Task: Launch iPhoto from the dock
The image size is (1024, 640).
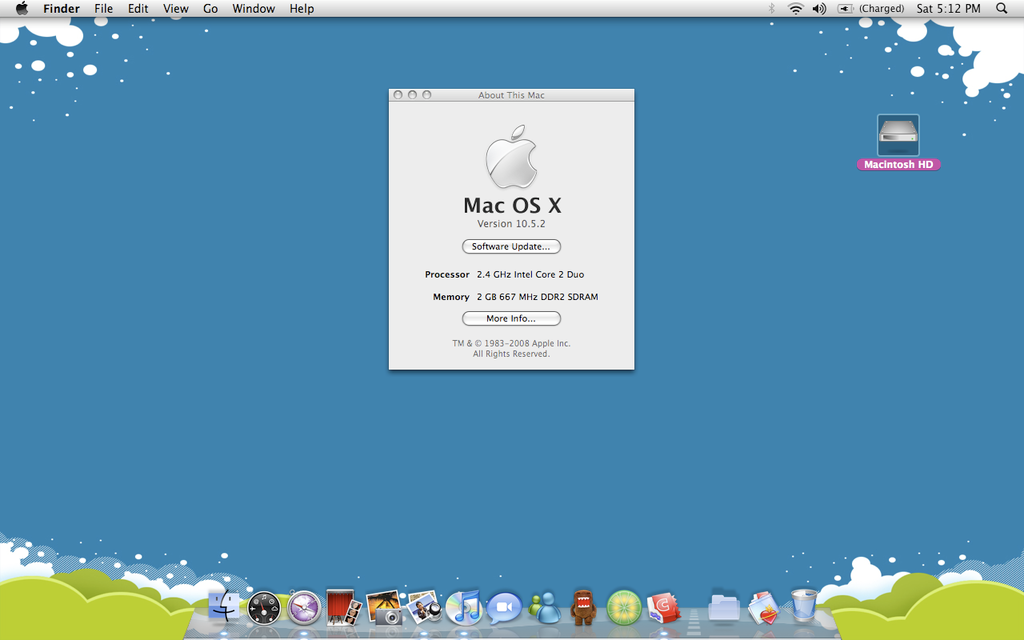Action: click(x=384, y=607)
